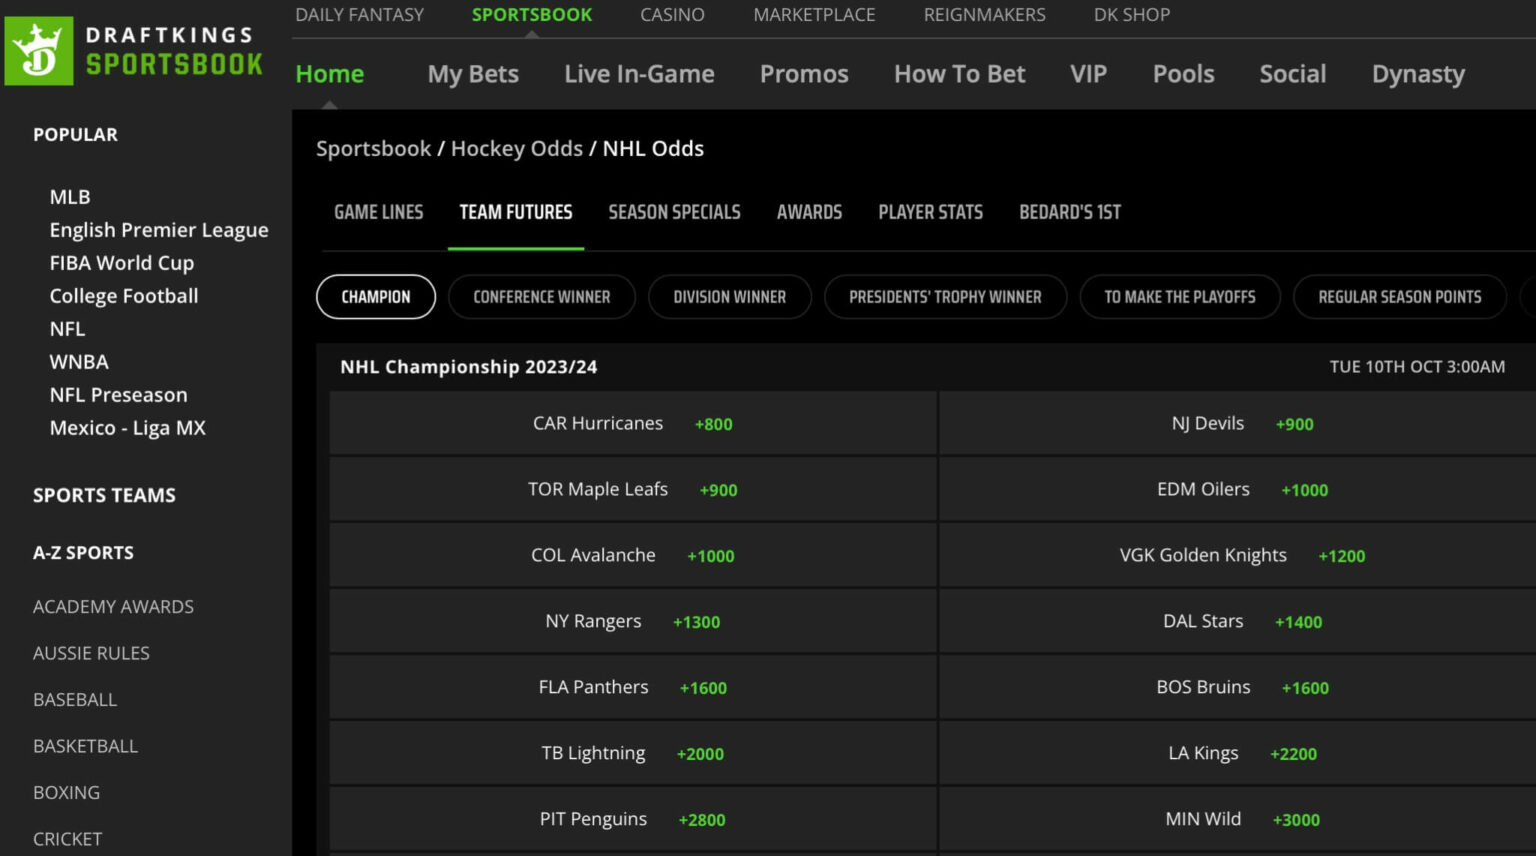Open FIBA World Cup in the sidebar
The width and height of the screenshot is (1536, 856).
122,263
